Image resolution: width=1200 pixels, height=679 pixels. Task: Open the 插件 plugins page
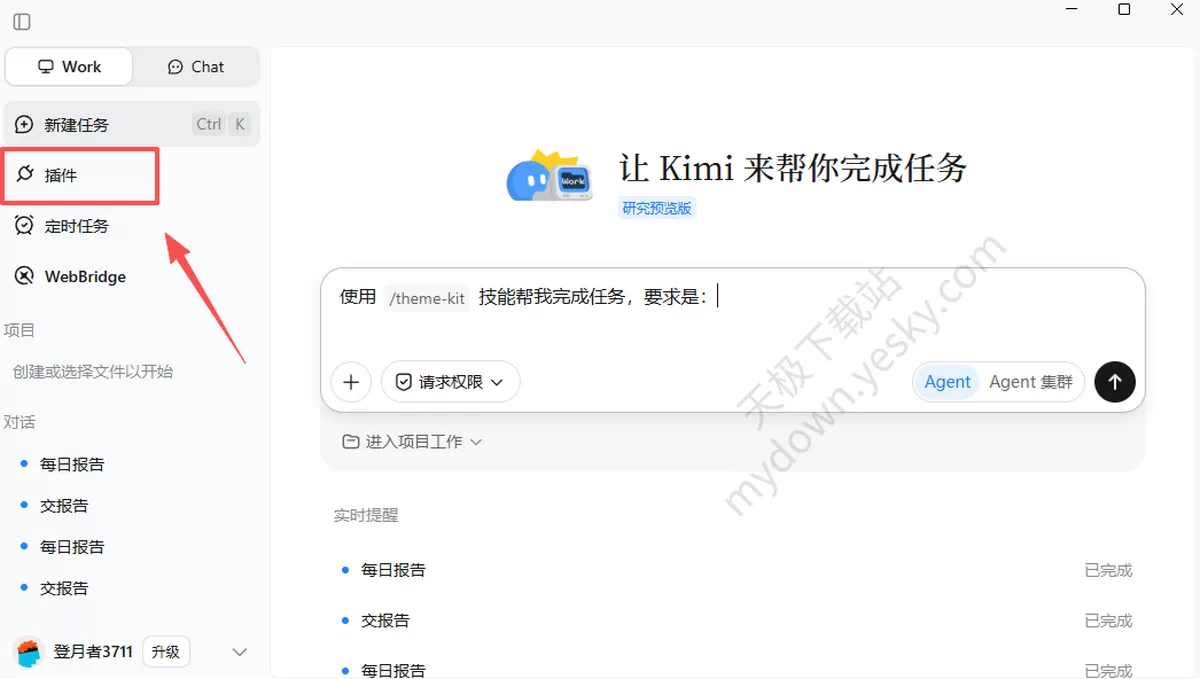tap(80, 175)
